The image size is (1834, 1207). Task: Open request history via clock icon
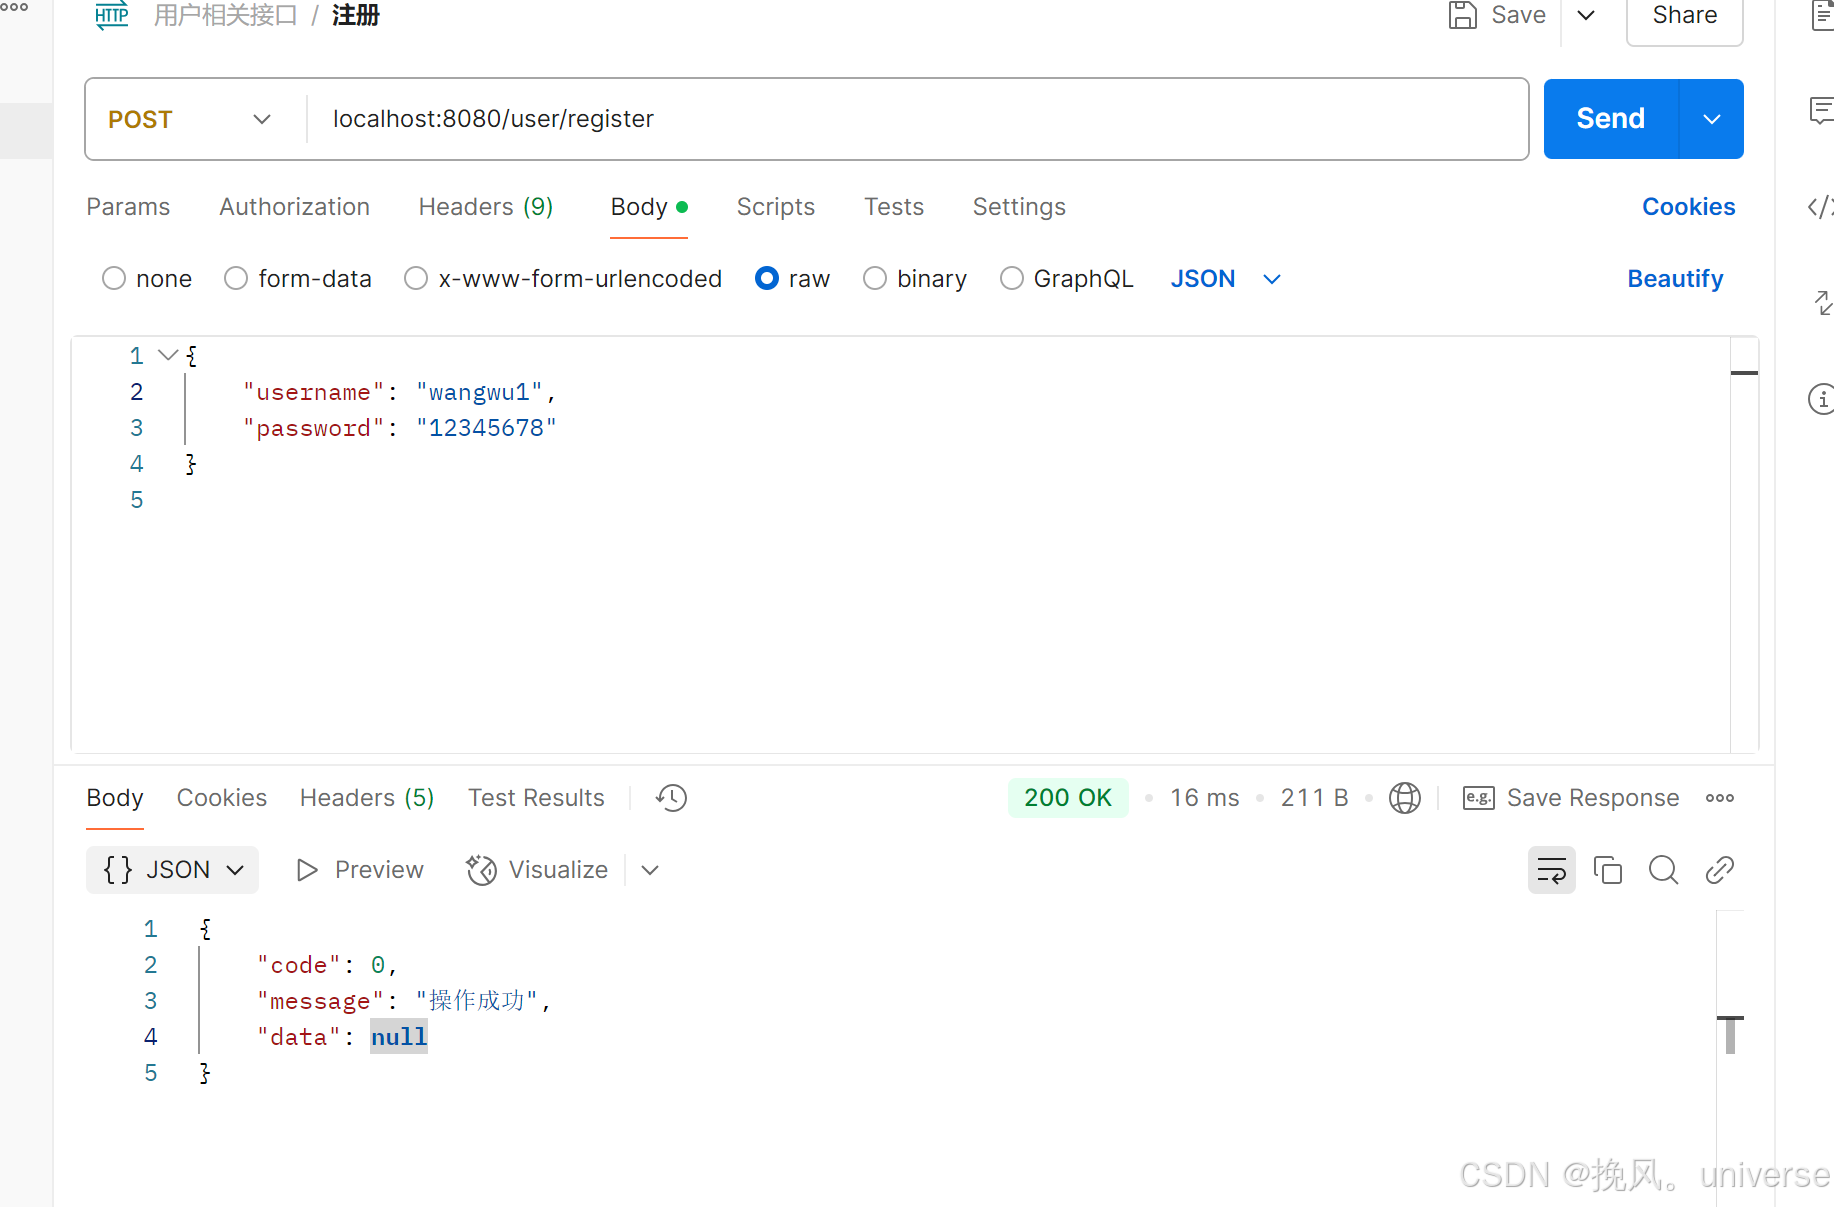[670, 798]
